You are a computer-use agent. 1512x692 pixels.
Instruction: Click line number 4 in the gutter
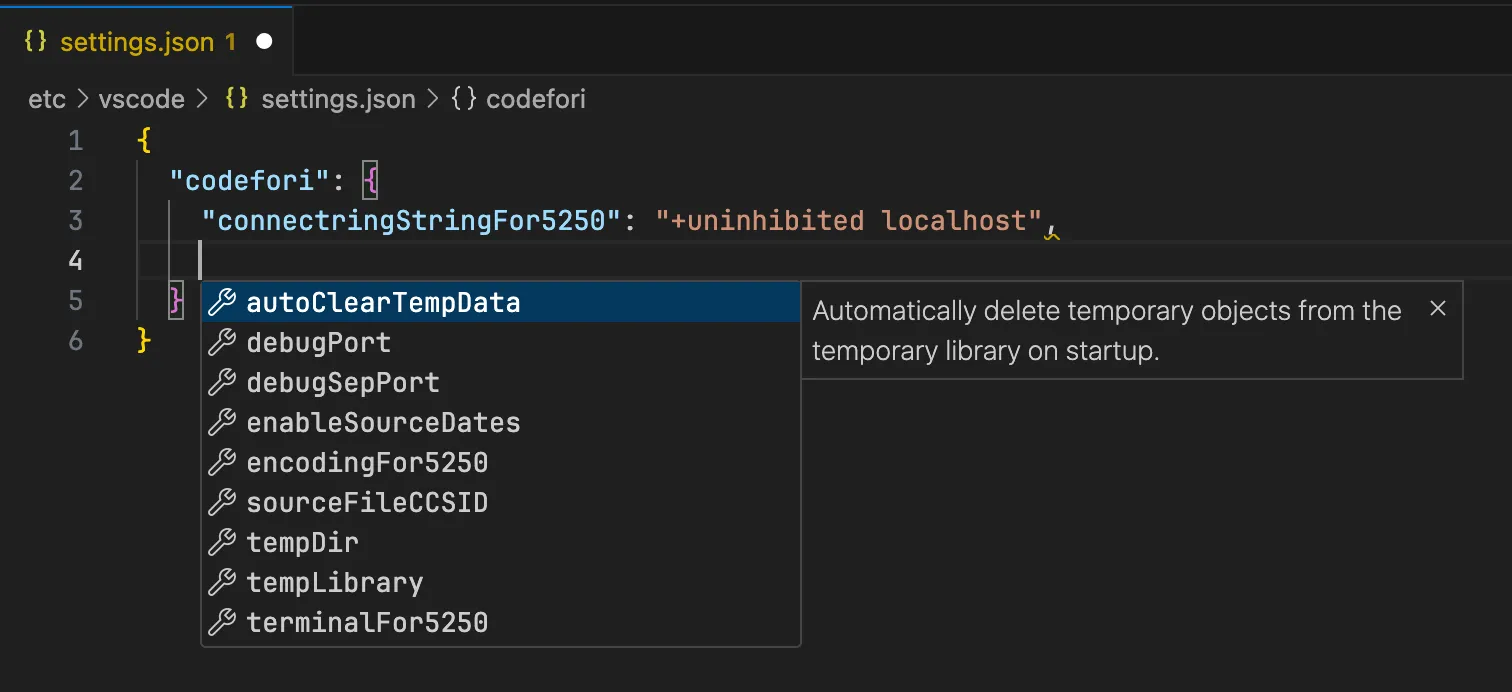click(76, 261)
